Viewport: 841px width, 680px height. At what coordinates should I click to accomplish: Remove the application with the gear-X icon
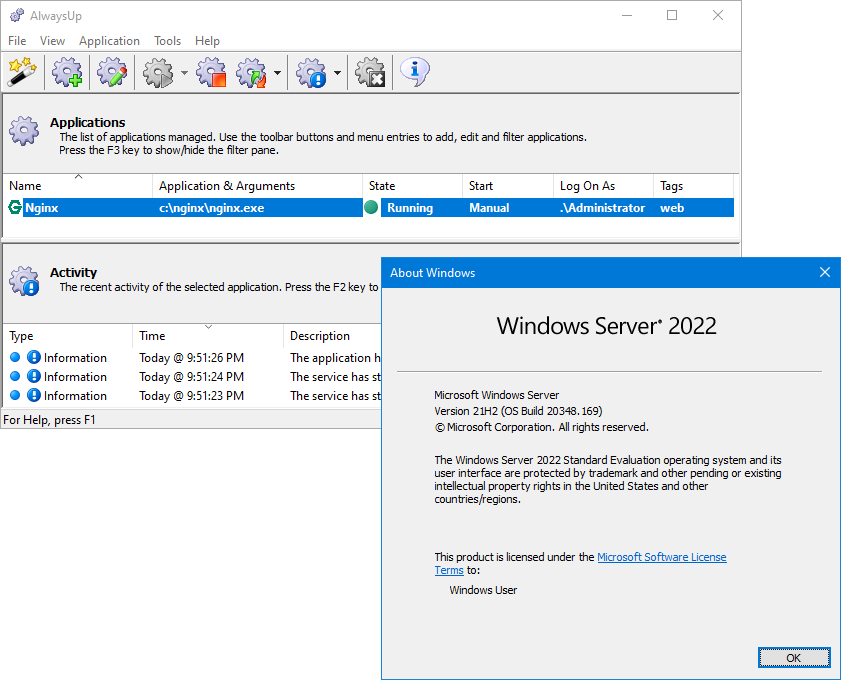tap(370, 72)
